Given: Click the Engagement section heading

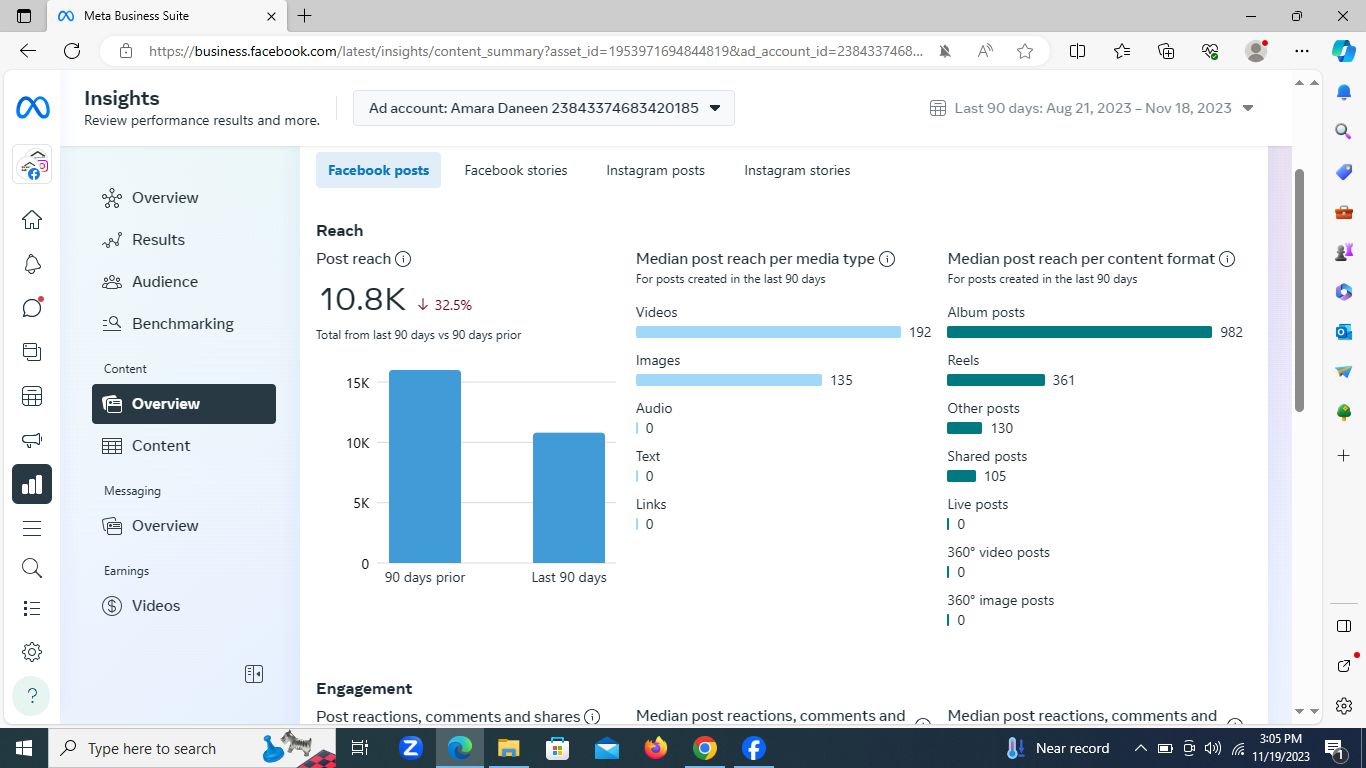Looking at the screenshot, I should [x=364, y=689].
